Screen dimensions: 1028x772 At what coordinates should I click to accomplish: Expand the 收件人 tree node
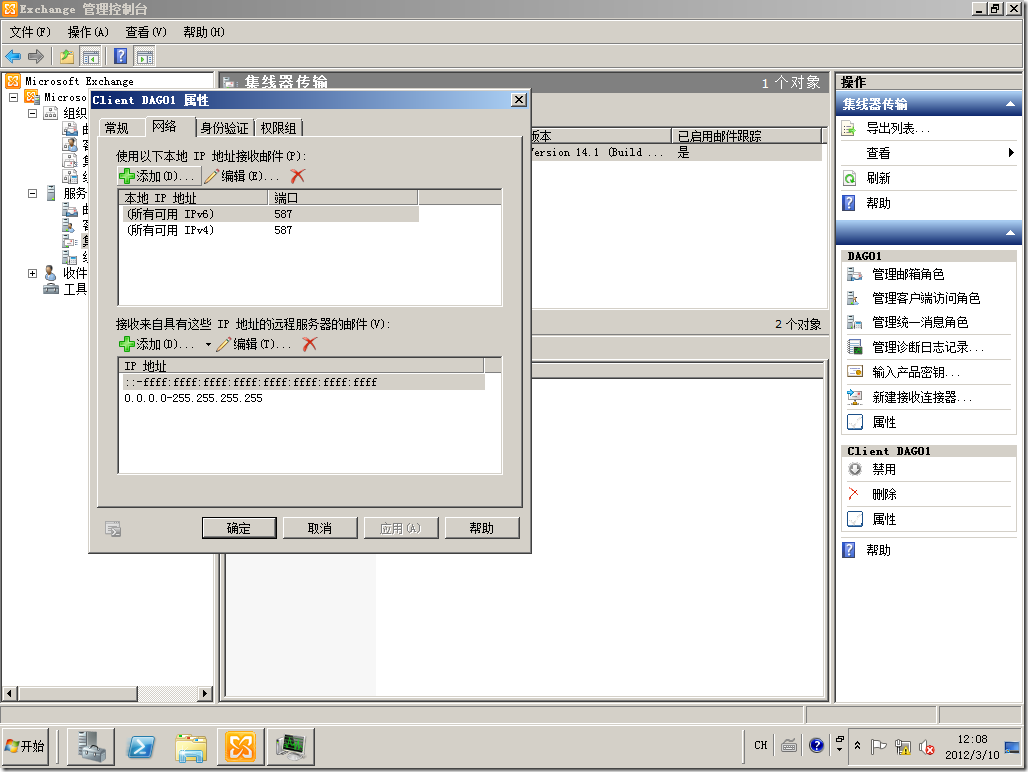(x=31, y=273)
